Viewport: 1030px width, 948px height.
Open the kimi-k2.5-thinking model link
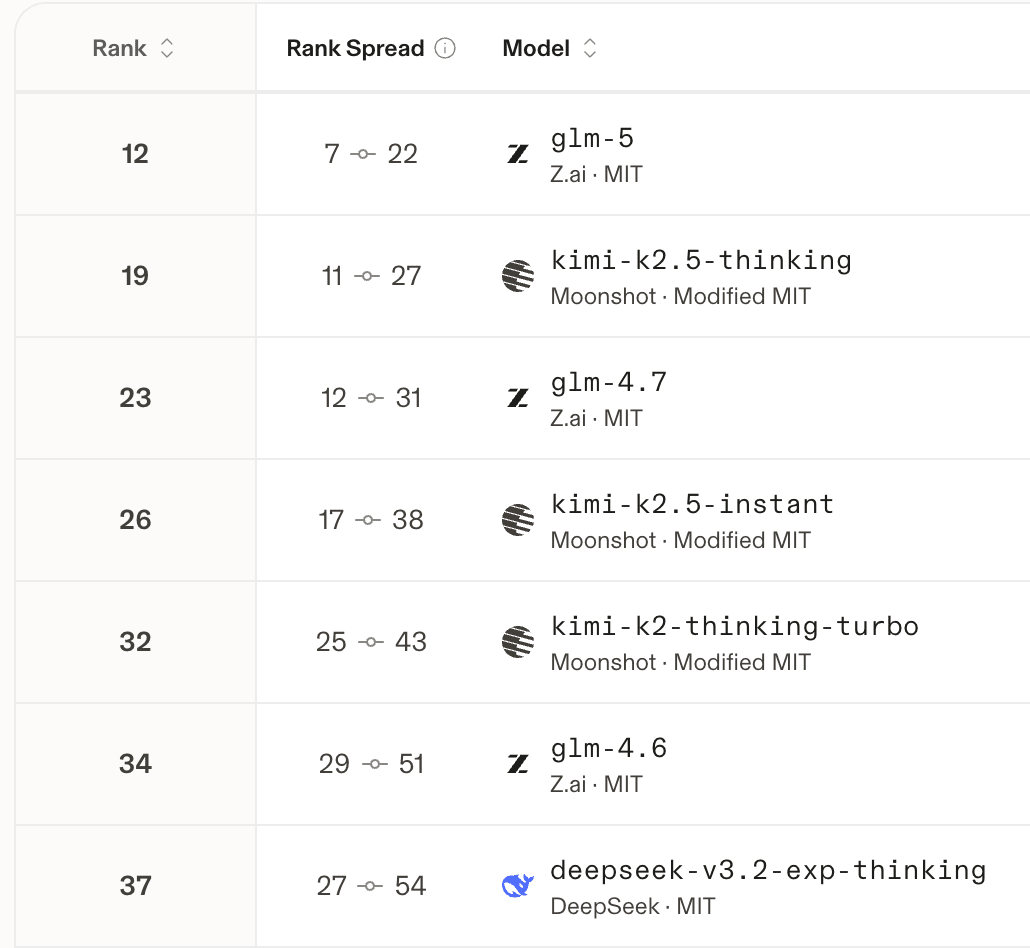(701, 261)
